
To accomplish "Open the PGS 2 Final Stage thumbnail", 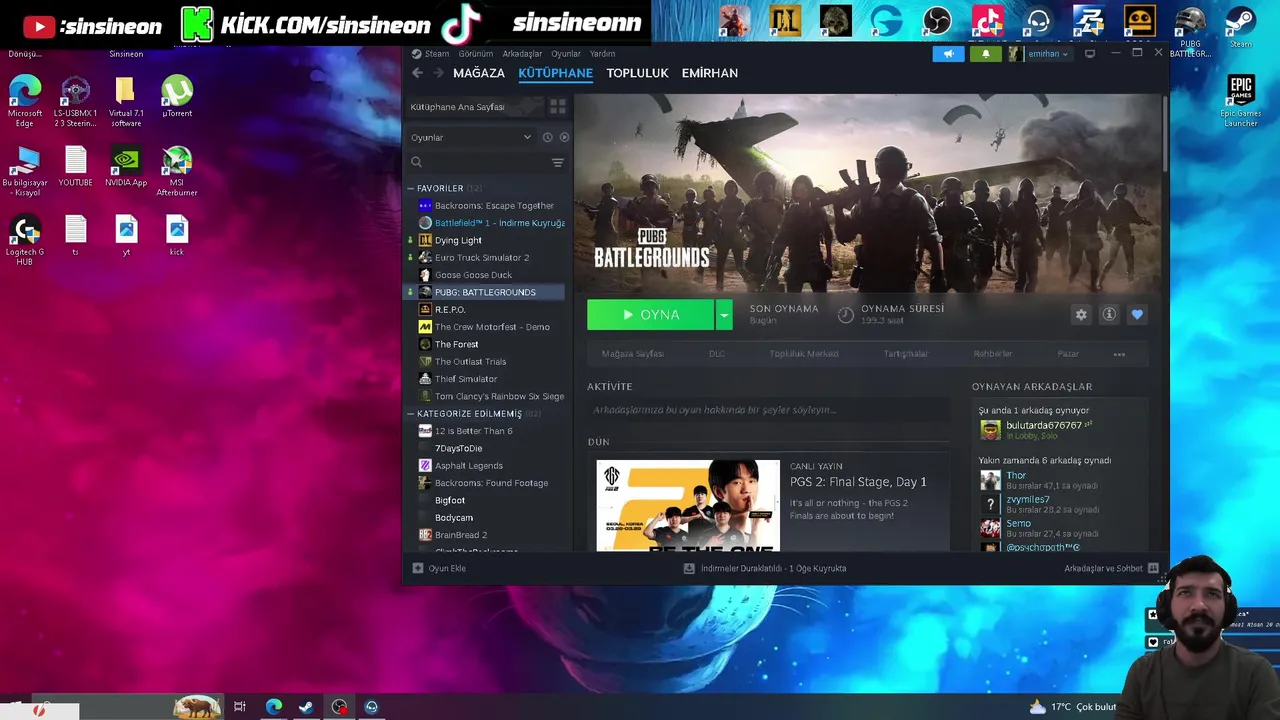I will tap(688, 505).
